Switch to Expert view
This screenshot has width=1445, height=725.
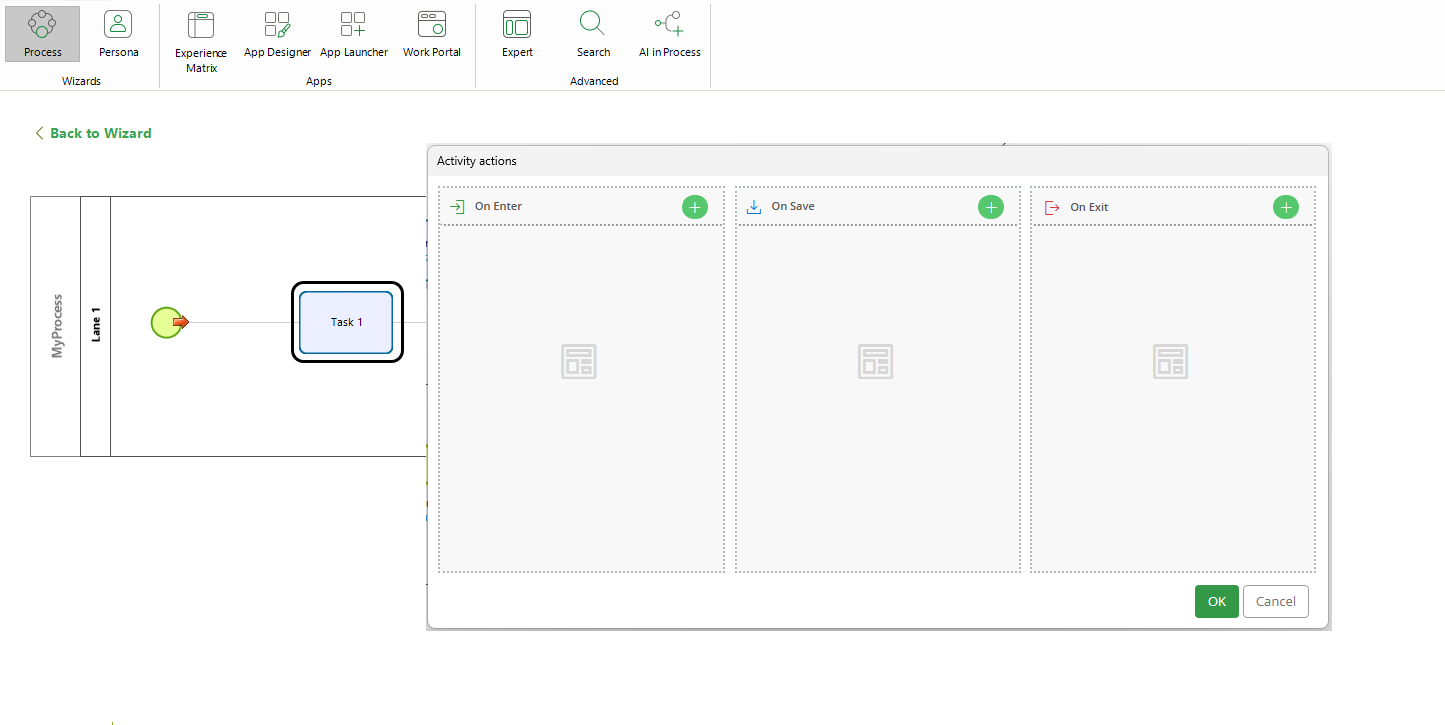click(x=517, y=35)
